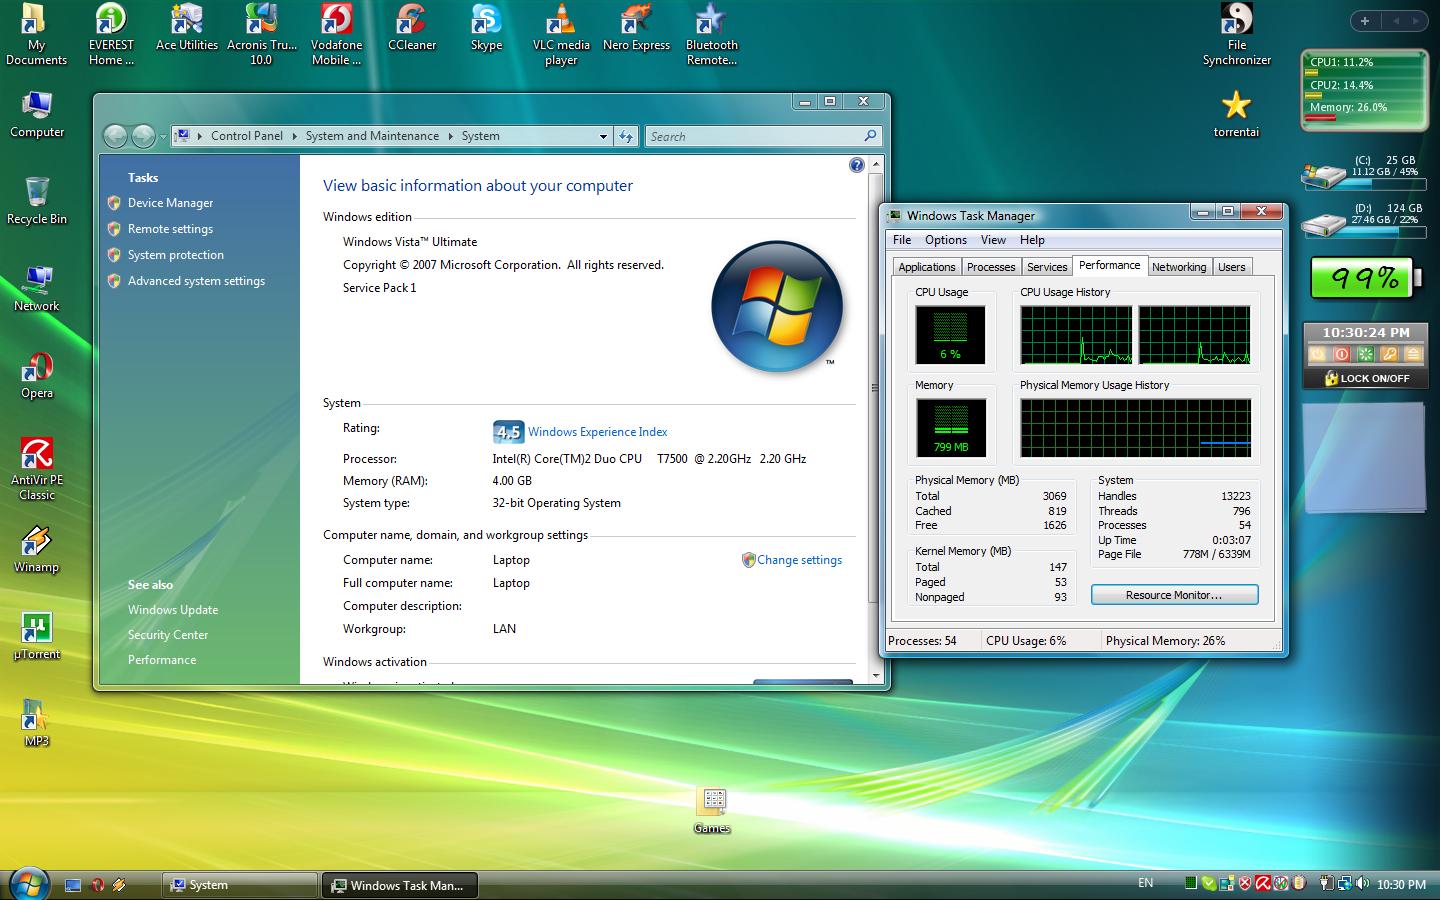Open Windows Update under See also
1440x900 pixels.
(173, 610)
